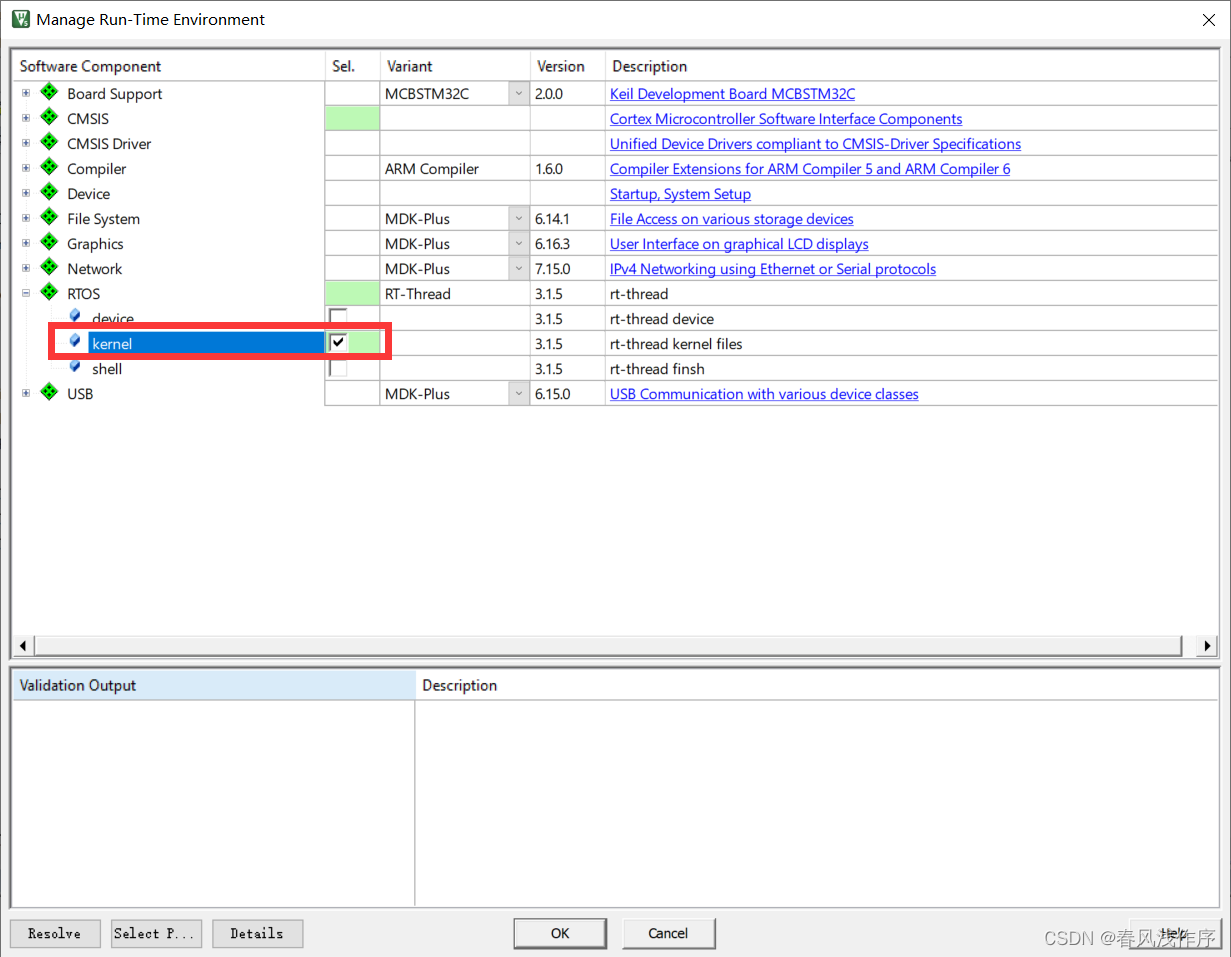Click the ARM Compiler variant cell
The height and width of the screenshot is (957, 1231).
click(x=455, y=169)
